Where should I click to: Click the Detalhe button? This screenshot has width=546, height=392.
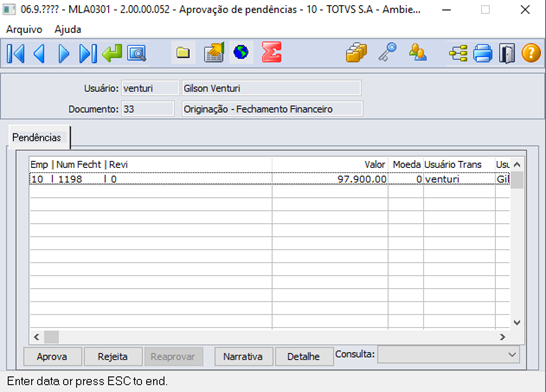click(304, 356)
